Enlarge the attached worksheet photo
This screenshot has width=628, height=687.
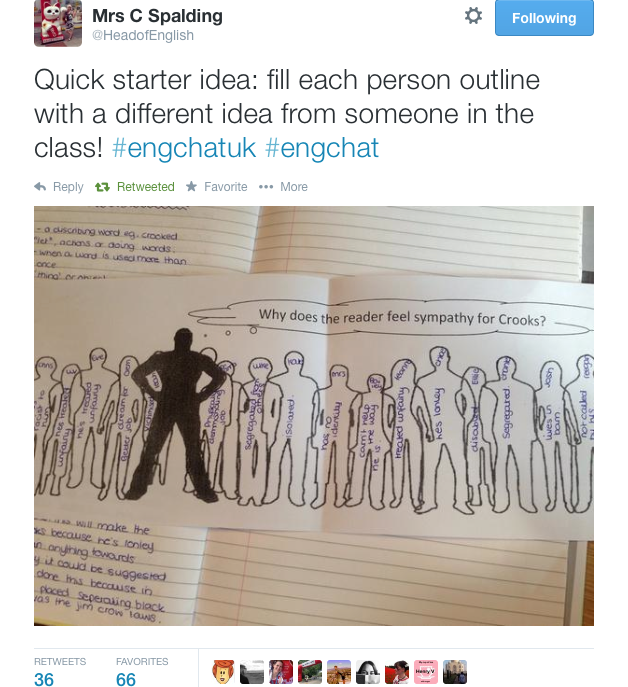(314, 416)
